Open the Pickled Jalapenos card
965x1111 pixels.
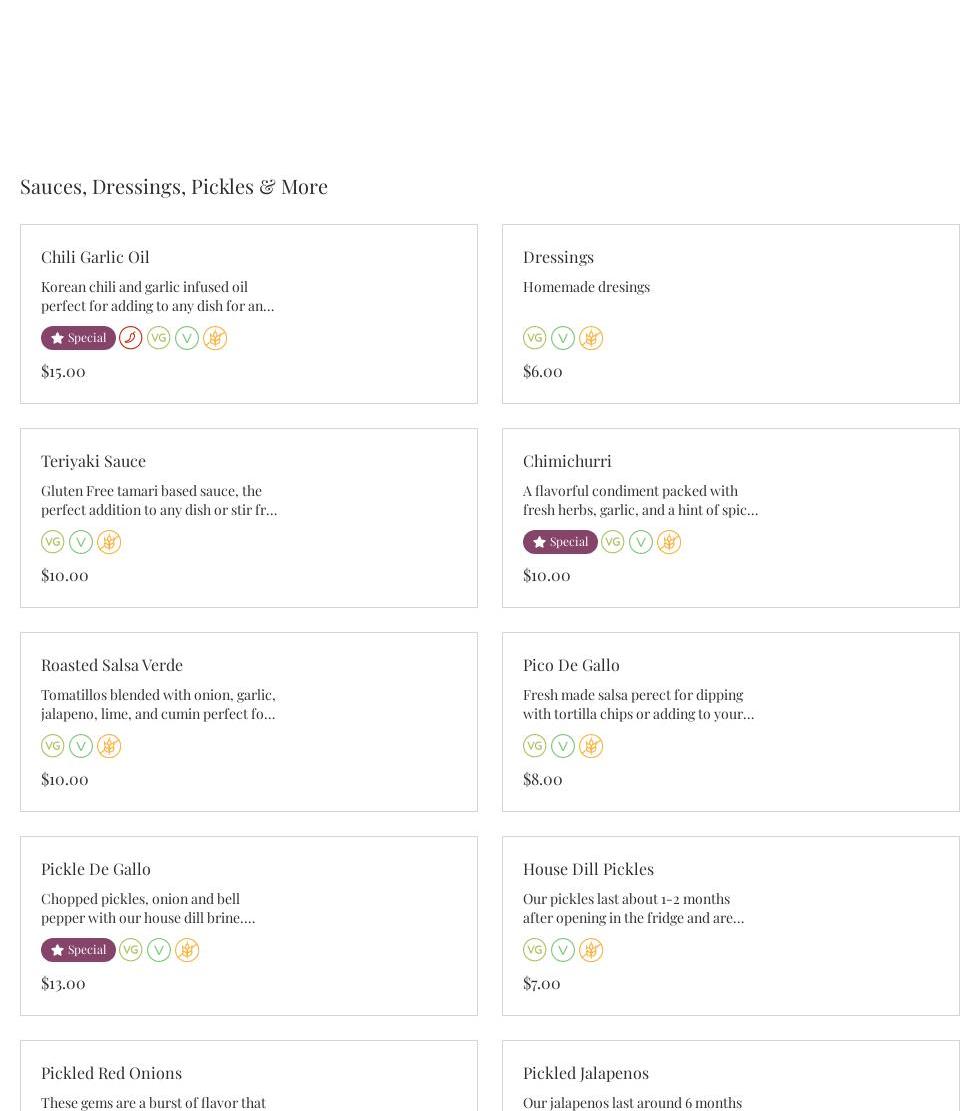pos(586,1073)
